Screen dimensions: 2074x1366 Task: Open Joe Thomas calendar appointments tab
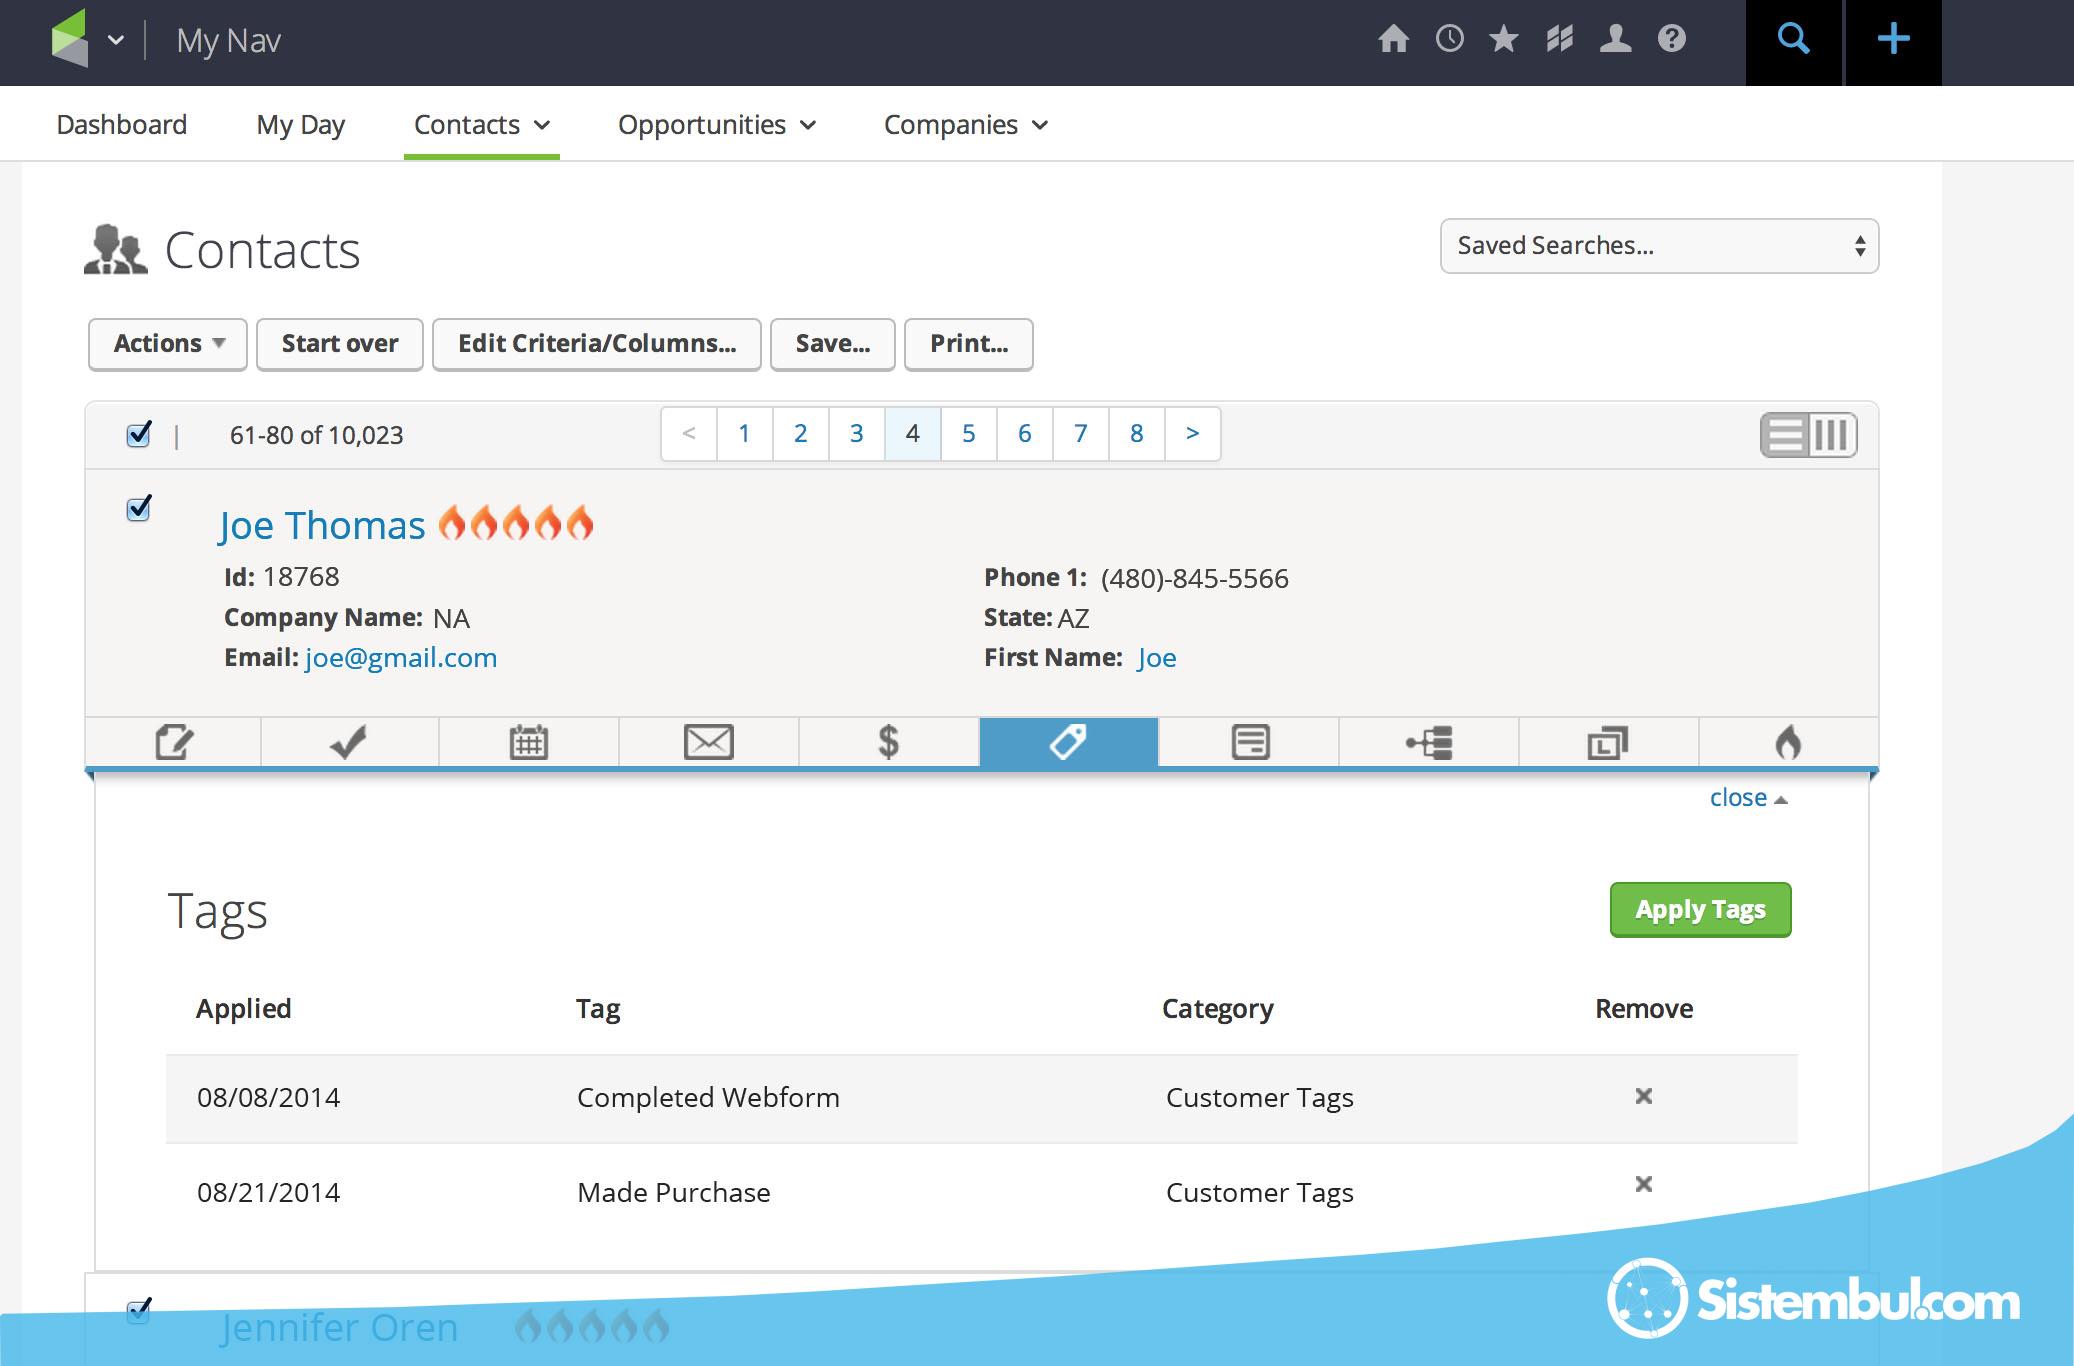pyautogui.click(x=528, y=742)
